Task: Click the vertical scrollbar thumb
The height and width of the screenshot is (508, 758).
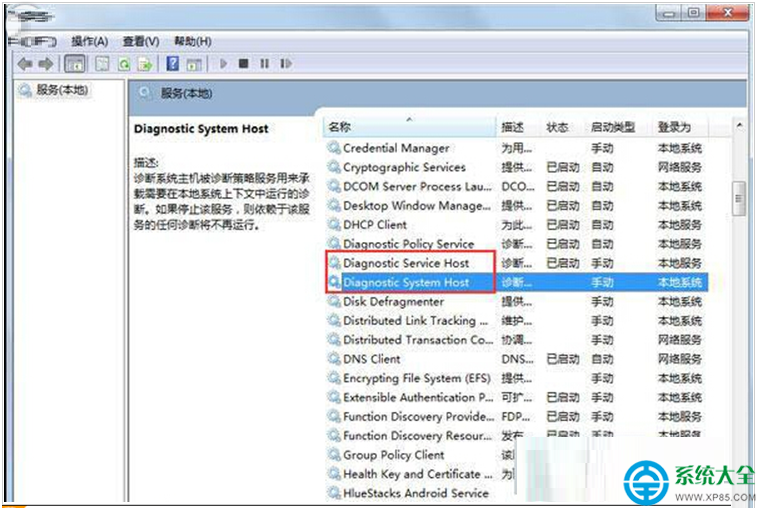Action: click(x=739, y=198)
